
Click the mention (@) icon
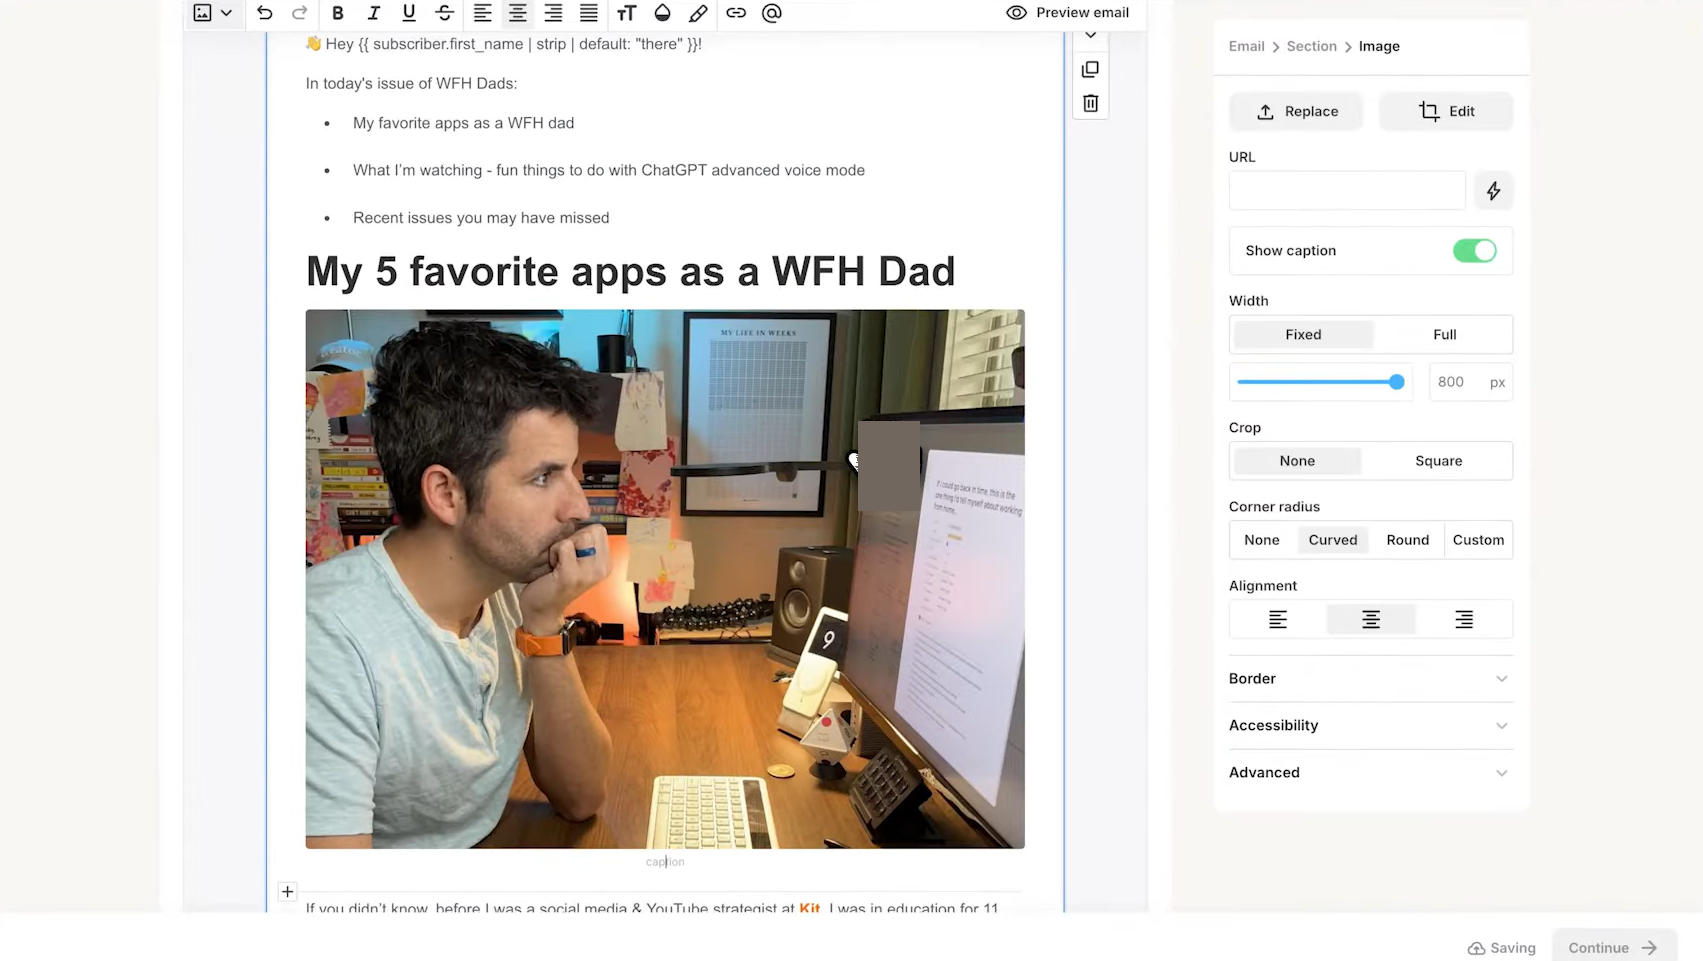coord(771,13)
